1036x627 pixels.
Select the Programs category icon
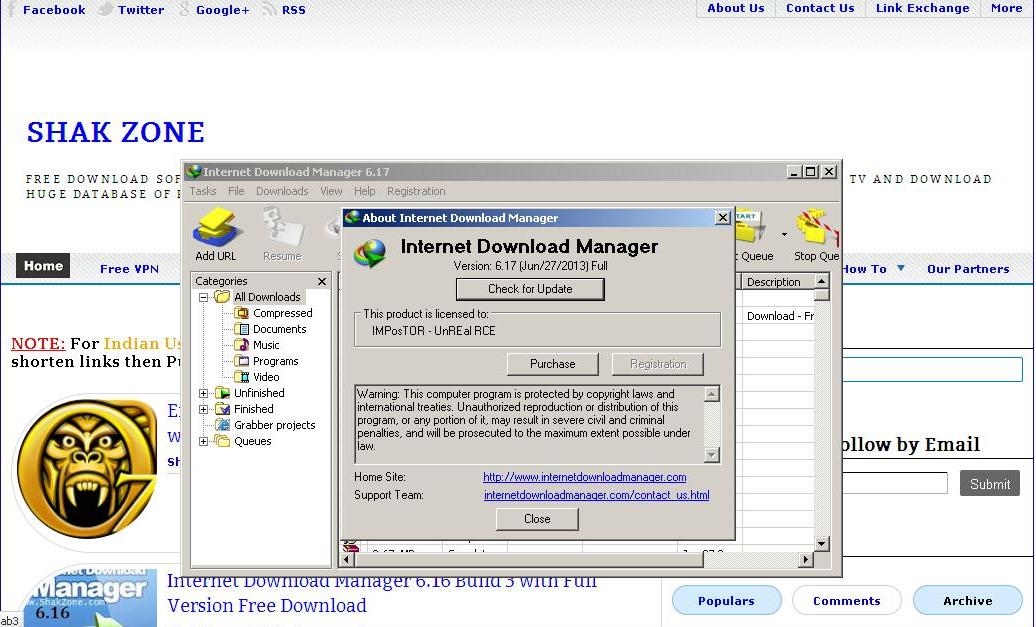pos(242,361)
